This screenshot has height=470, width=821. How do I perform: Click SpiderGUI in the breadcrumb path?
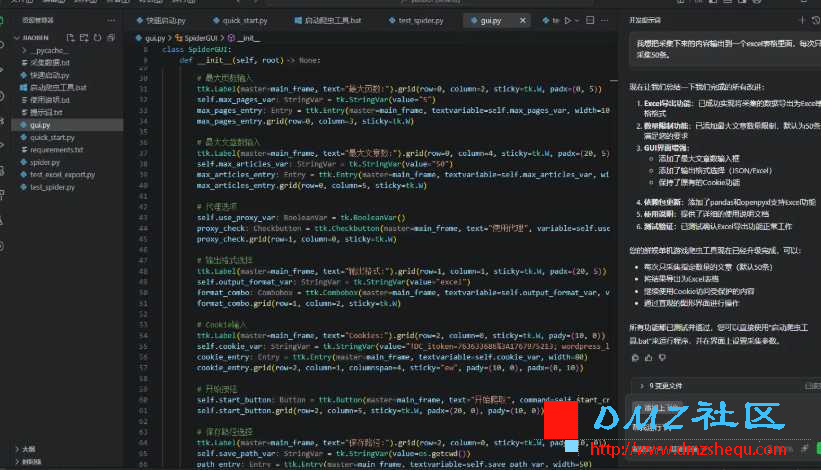205,37
